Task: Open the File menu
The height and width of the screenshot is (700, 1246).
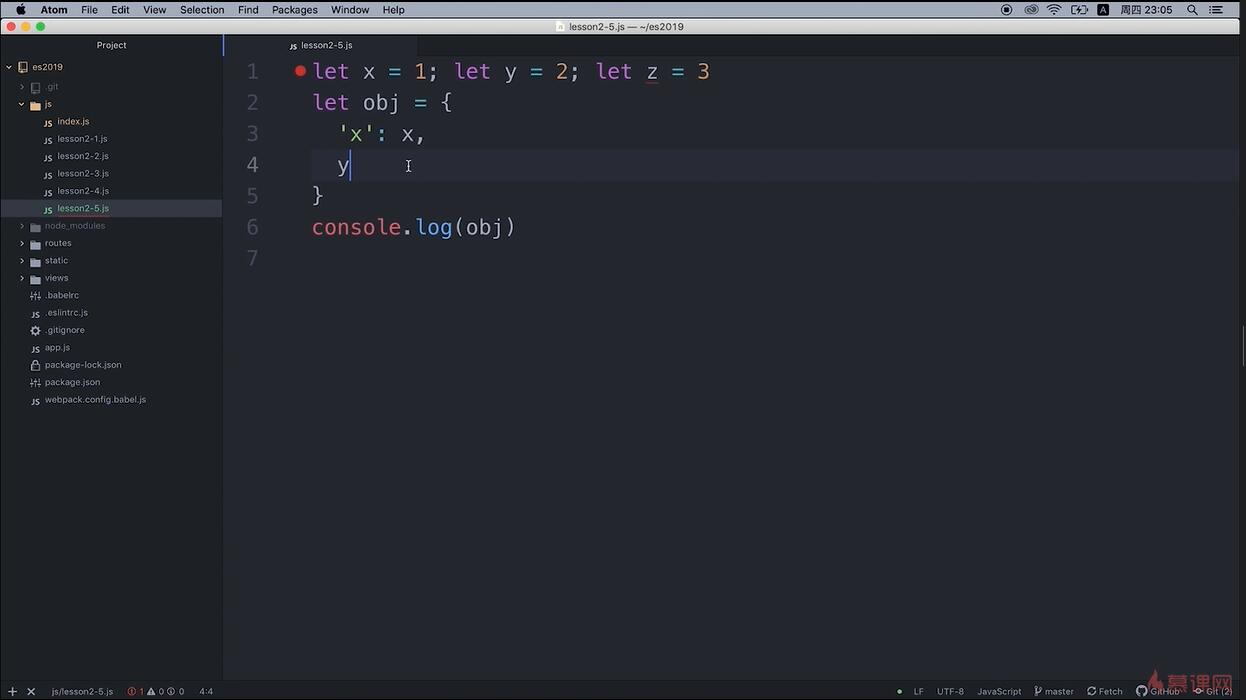Action: click(x=89, y=10)
